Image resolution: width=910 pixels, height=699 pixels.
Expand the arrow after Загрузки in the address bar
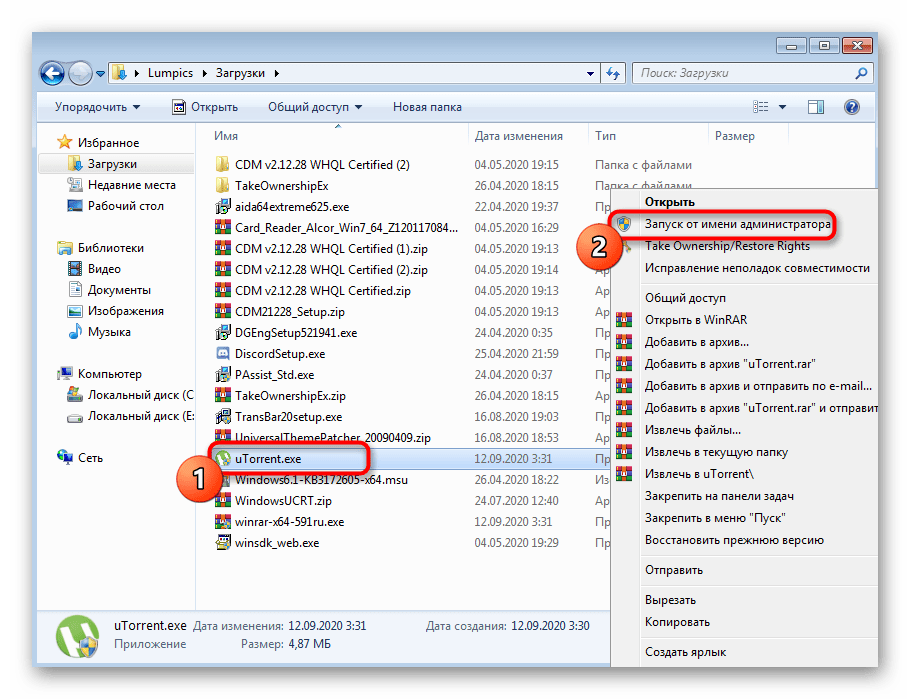click(x=276, y=73)
